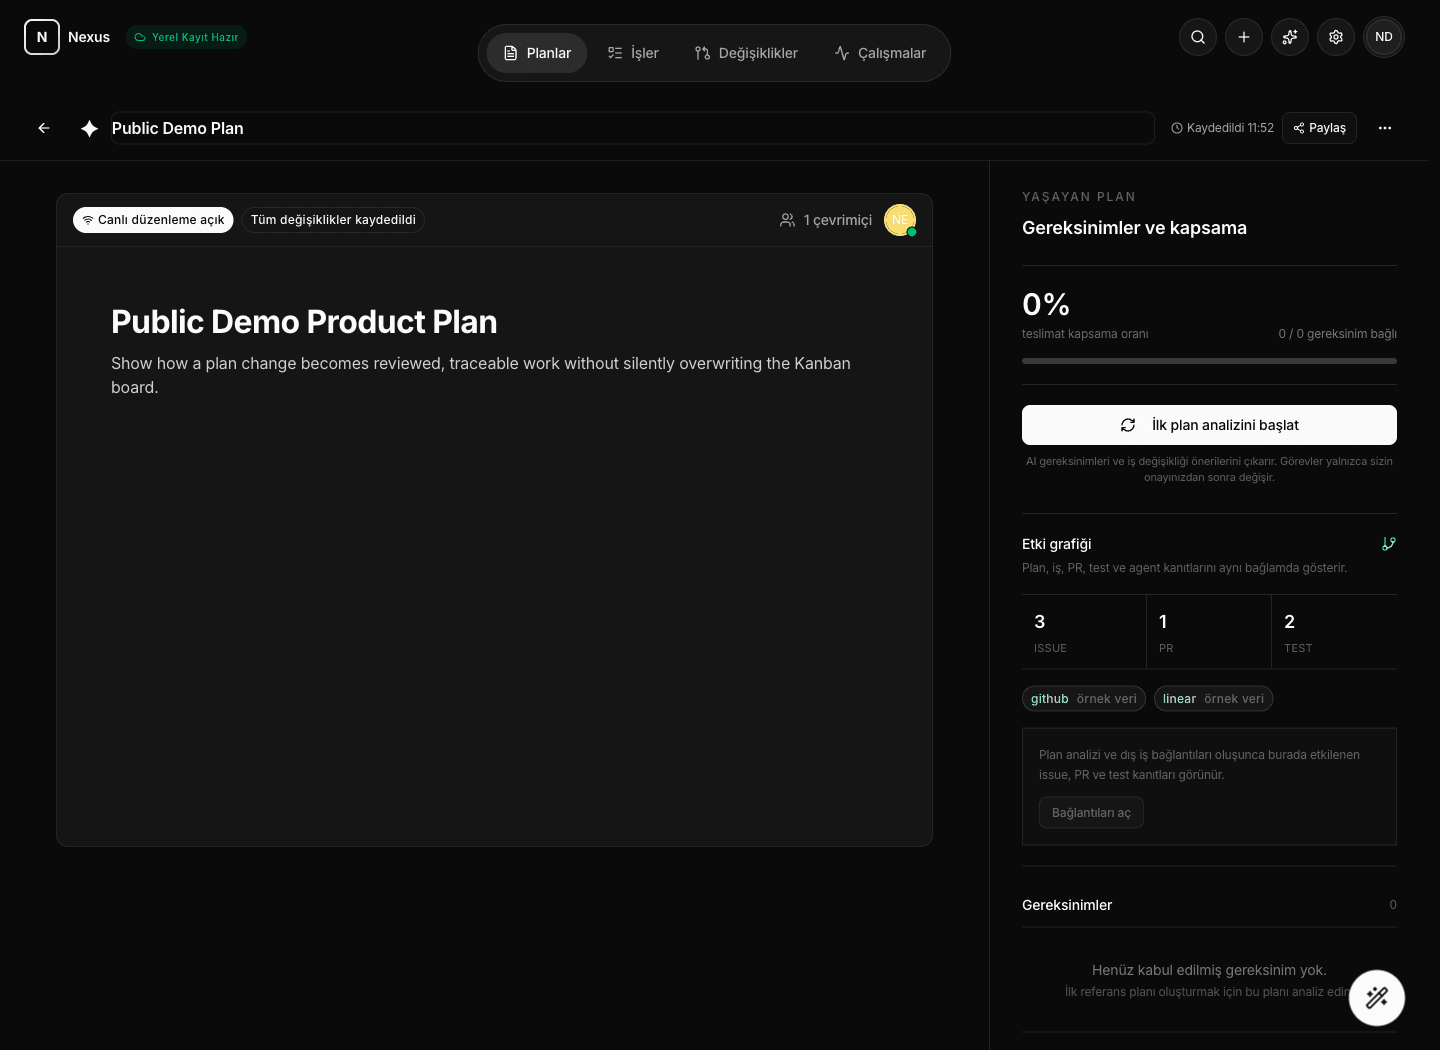This screenshot has height=1050, width=1440.
Task: Click the Nexus N logo
Action: click(x=42, y=37)
